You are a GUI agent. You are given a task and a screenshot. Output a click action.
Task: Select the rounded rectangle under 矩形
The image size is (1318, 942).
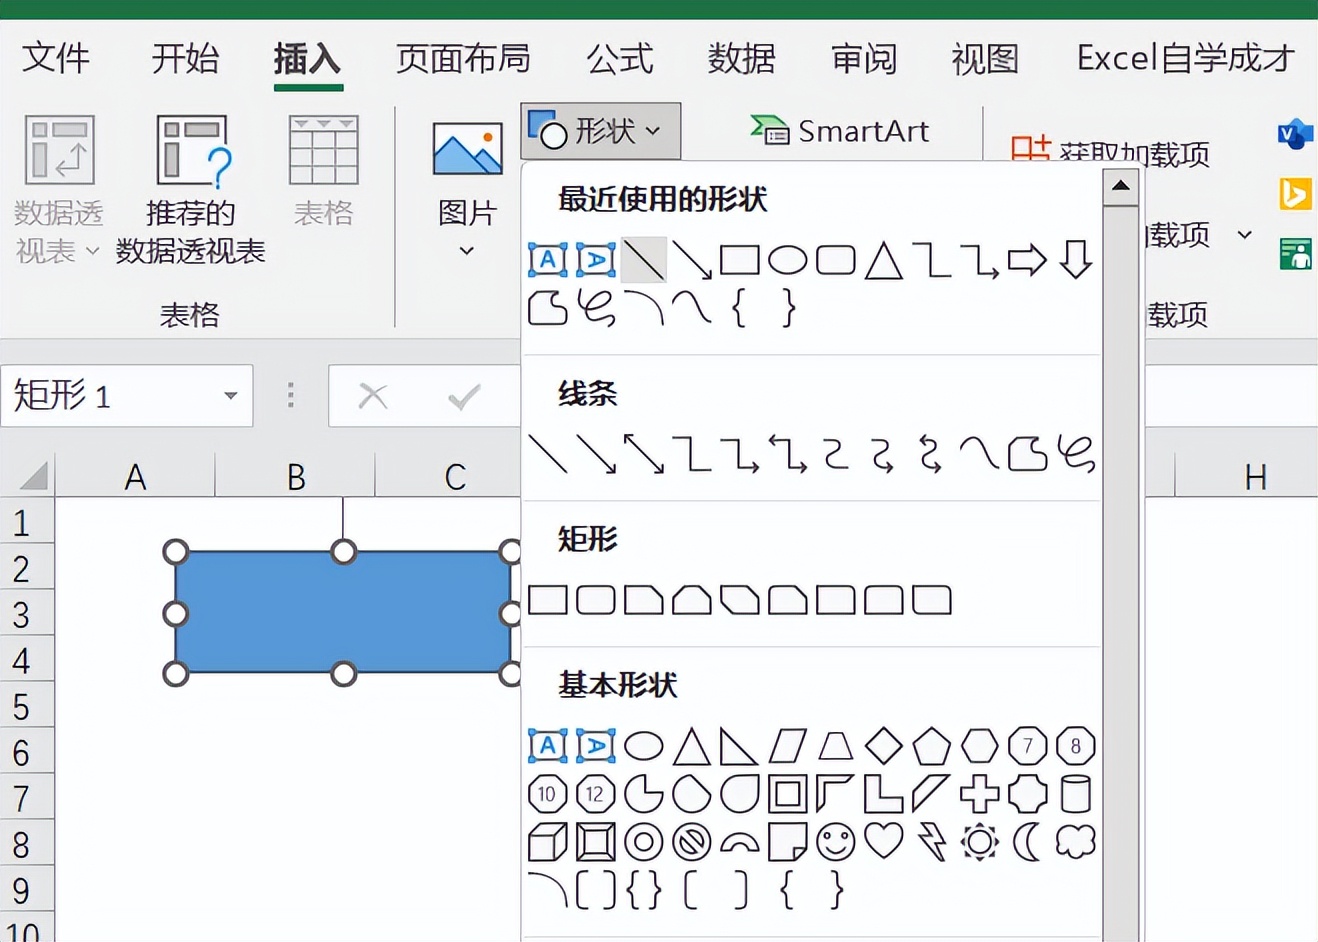click(595, 599)
